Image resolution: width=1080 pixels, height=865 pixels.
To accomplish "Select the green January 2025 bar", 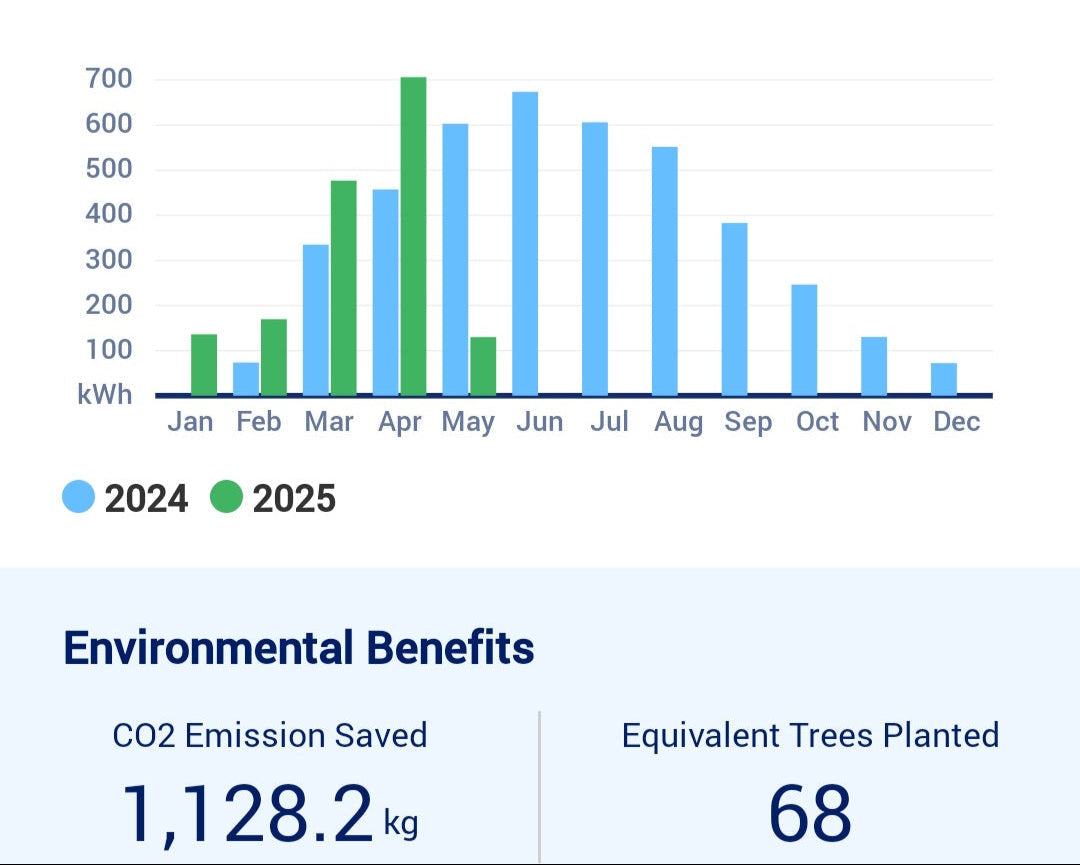I will click(x=204, y=365).
